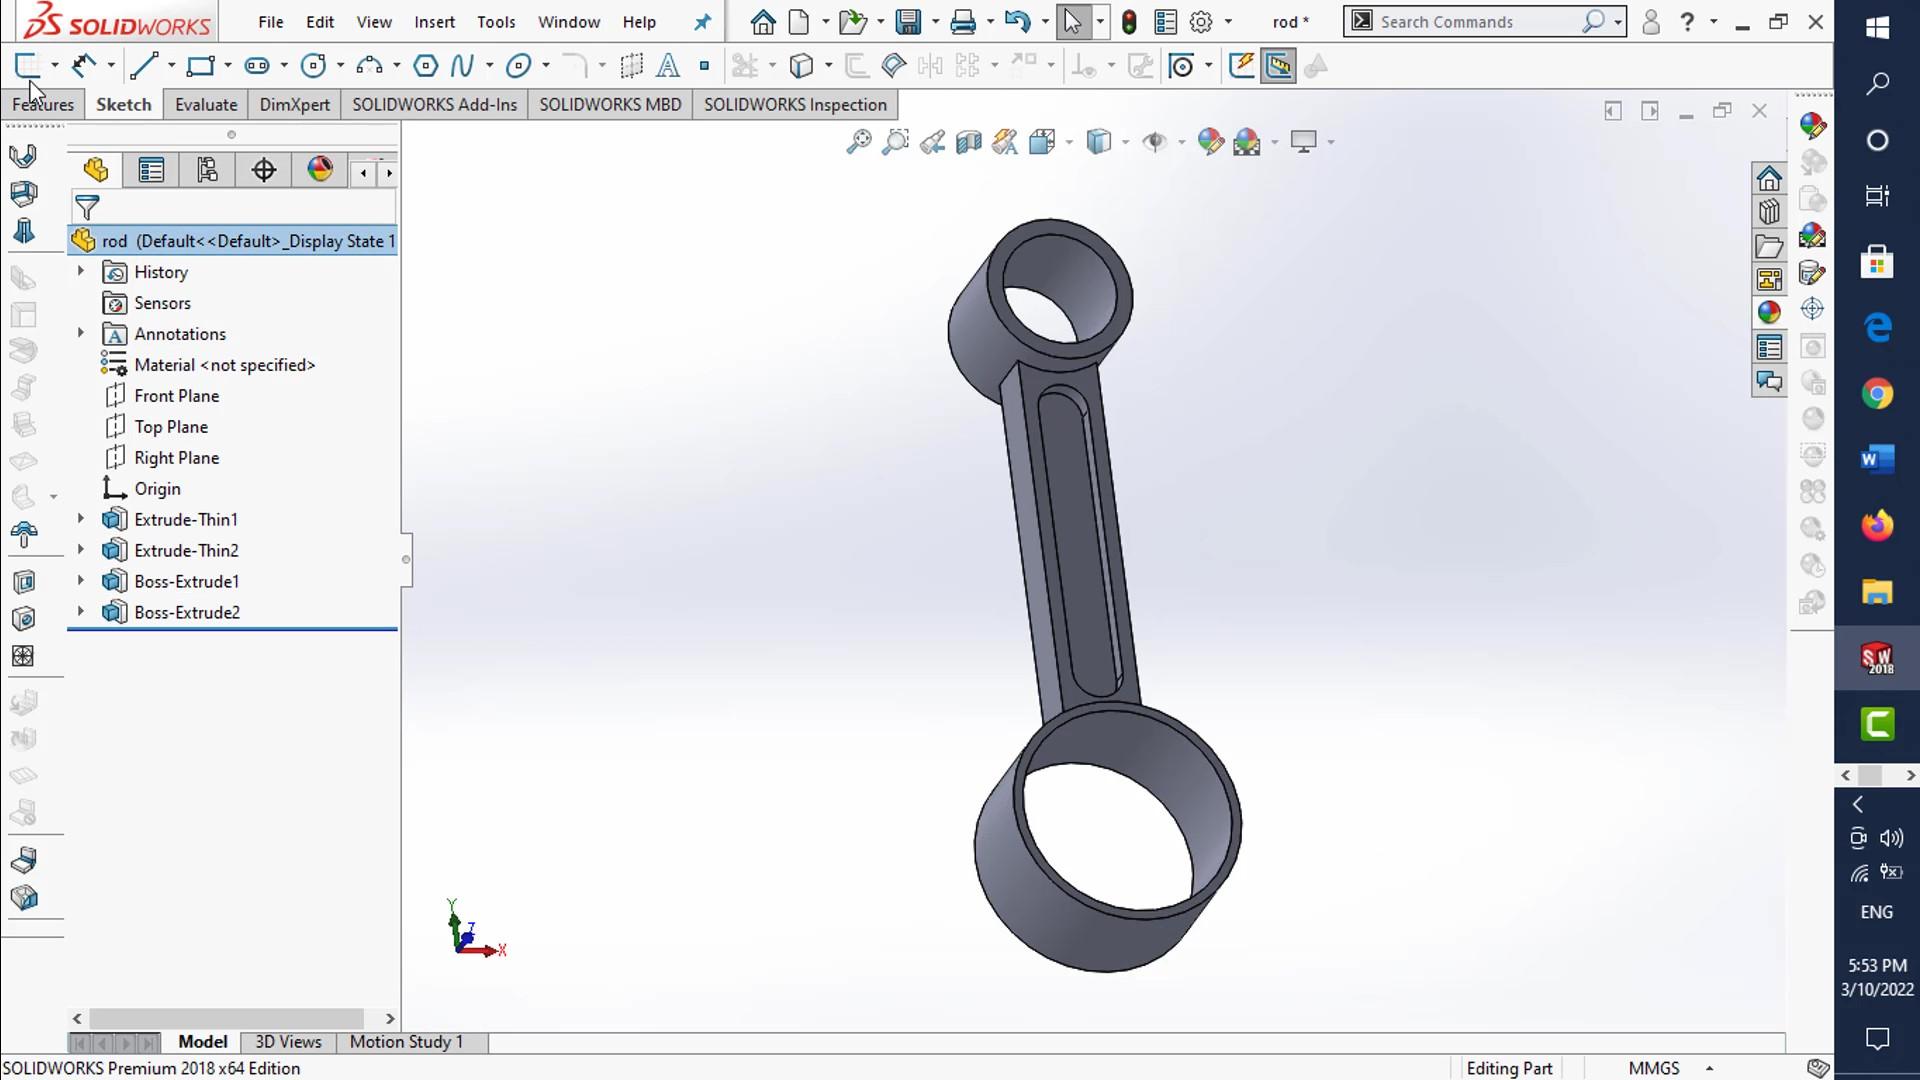The width and height of the screenshot is (1920, 1080).
Task: Open Edit Appearance colored ball tool
Action: click(x=1211, y=142)
